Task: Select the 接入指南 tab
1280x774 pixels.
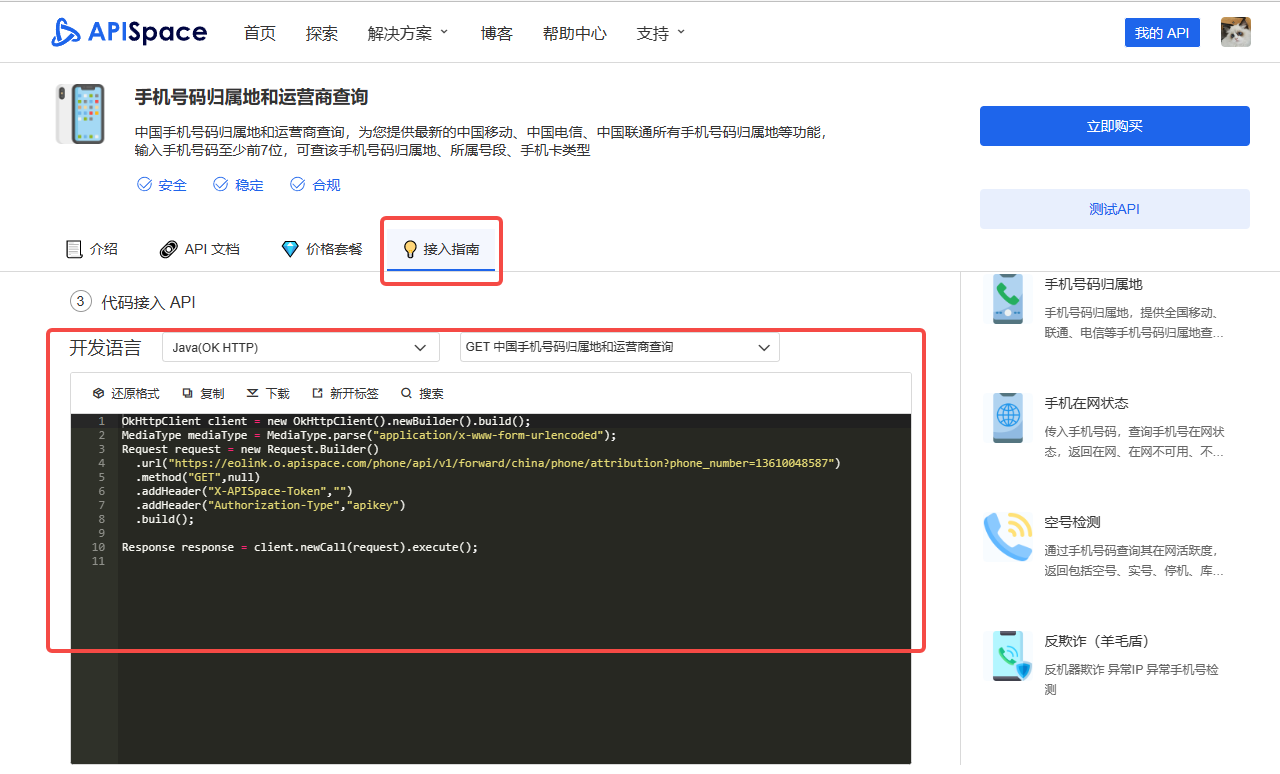Action: pos(441,249)
